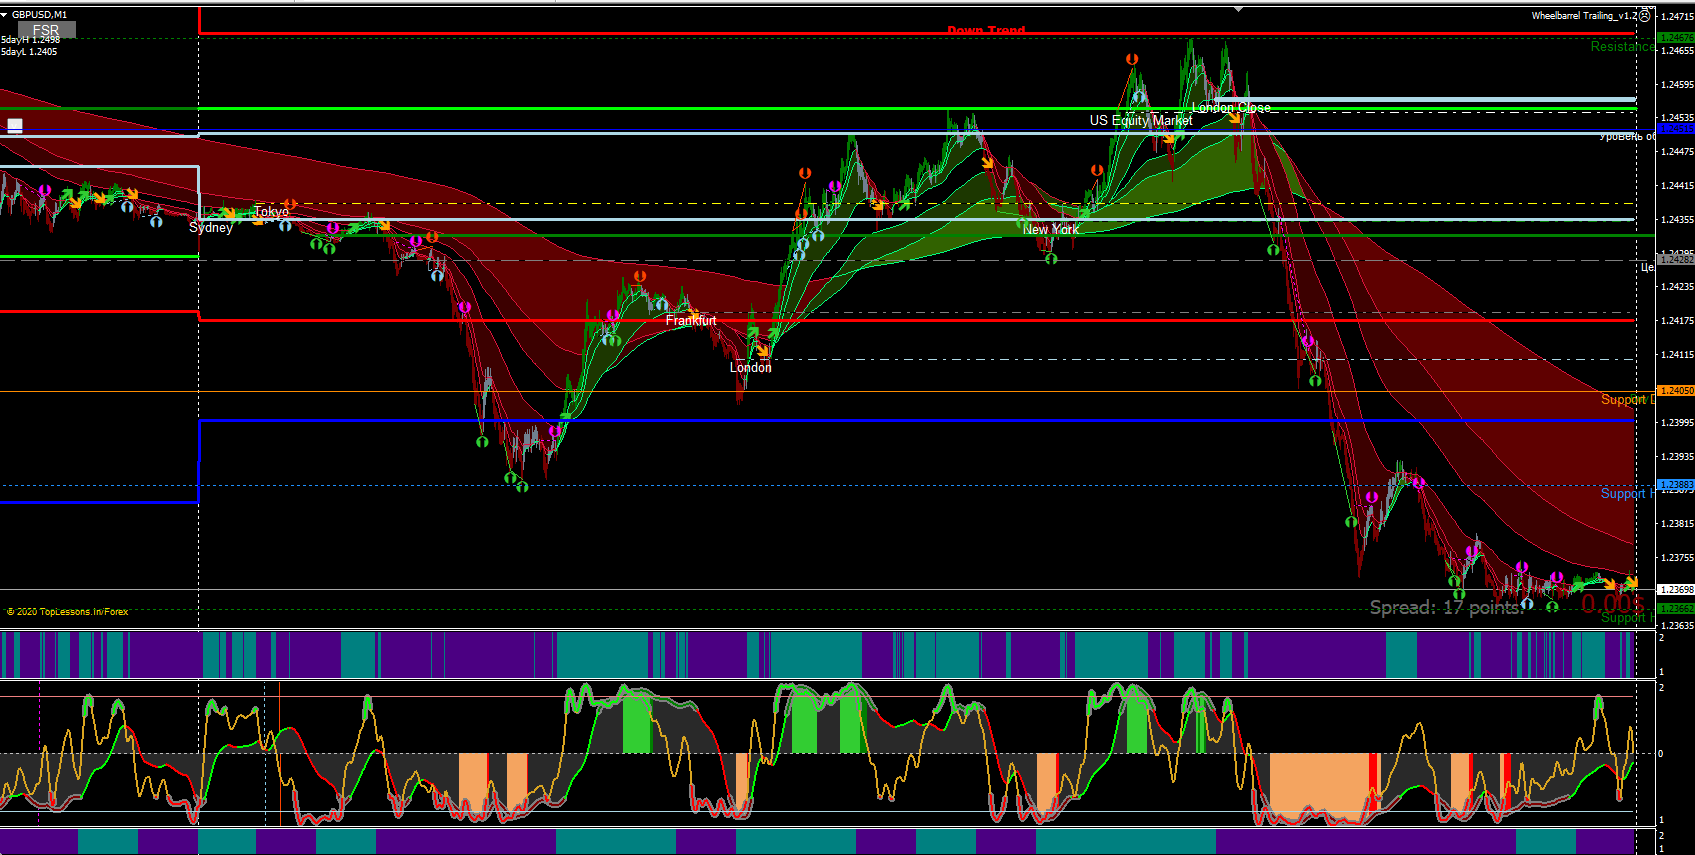Click the white 1.23698 current price tag
This screenshot has height=855, width=1695.
click(1677, 590)
